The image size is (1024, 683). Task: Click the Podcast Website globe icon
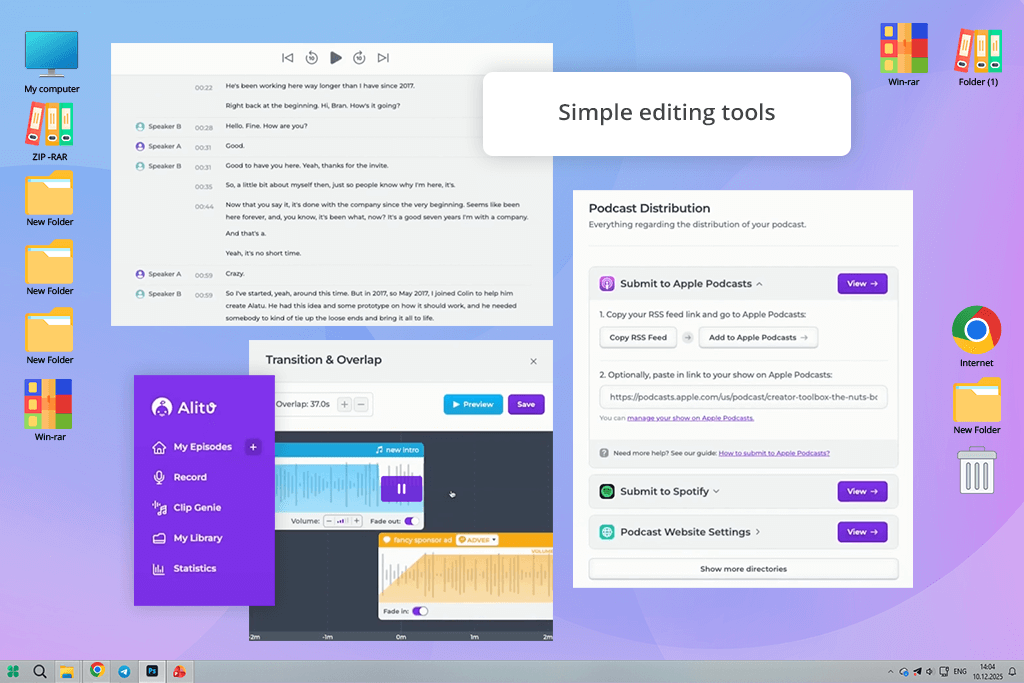pos(607,532)
